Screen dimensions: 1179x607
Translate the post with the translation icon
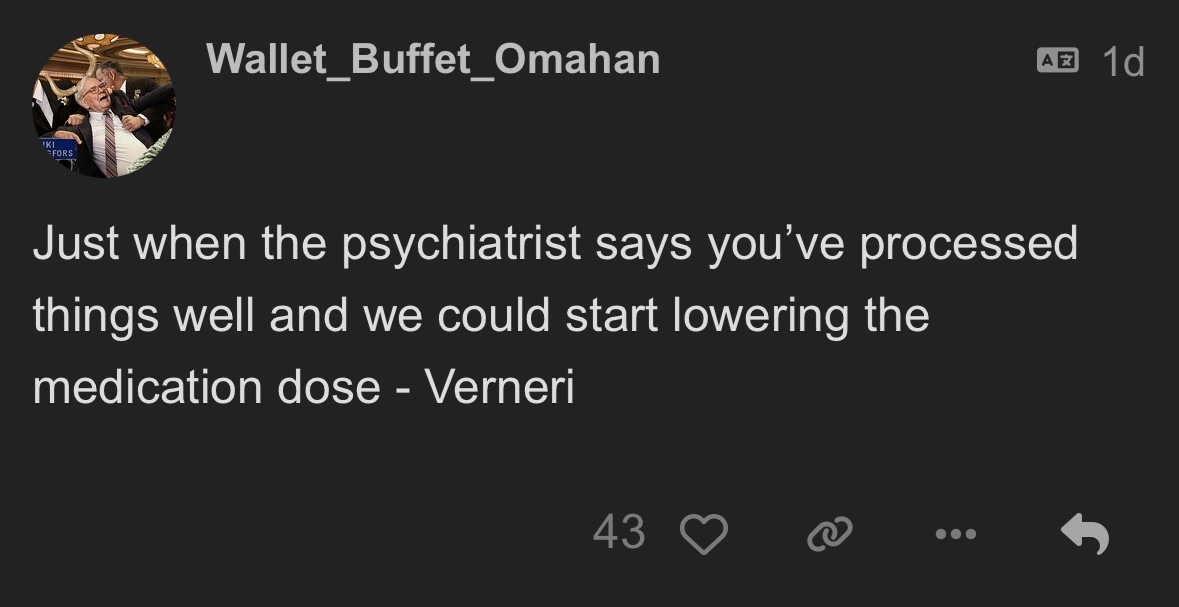click(1057, 61)
